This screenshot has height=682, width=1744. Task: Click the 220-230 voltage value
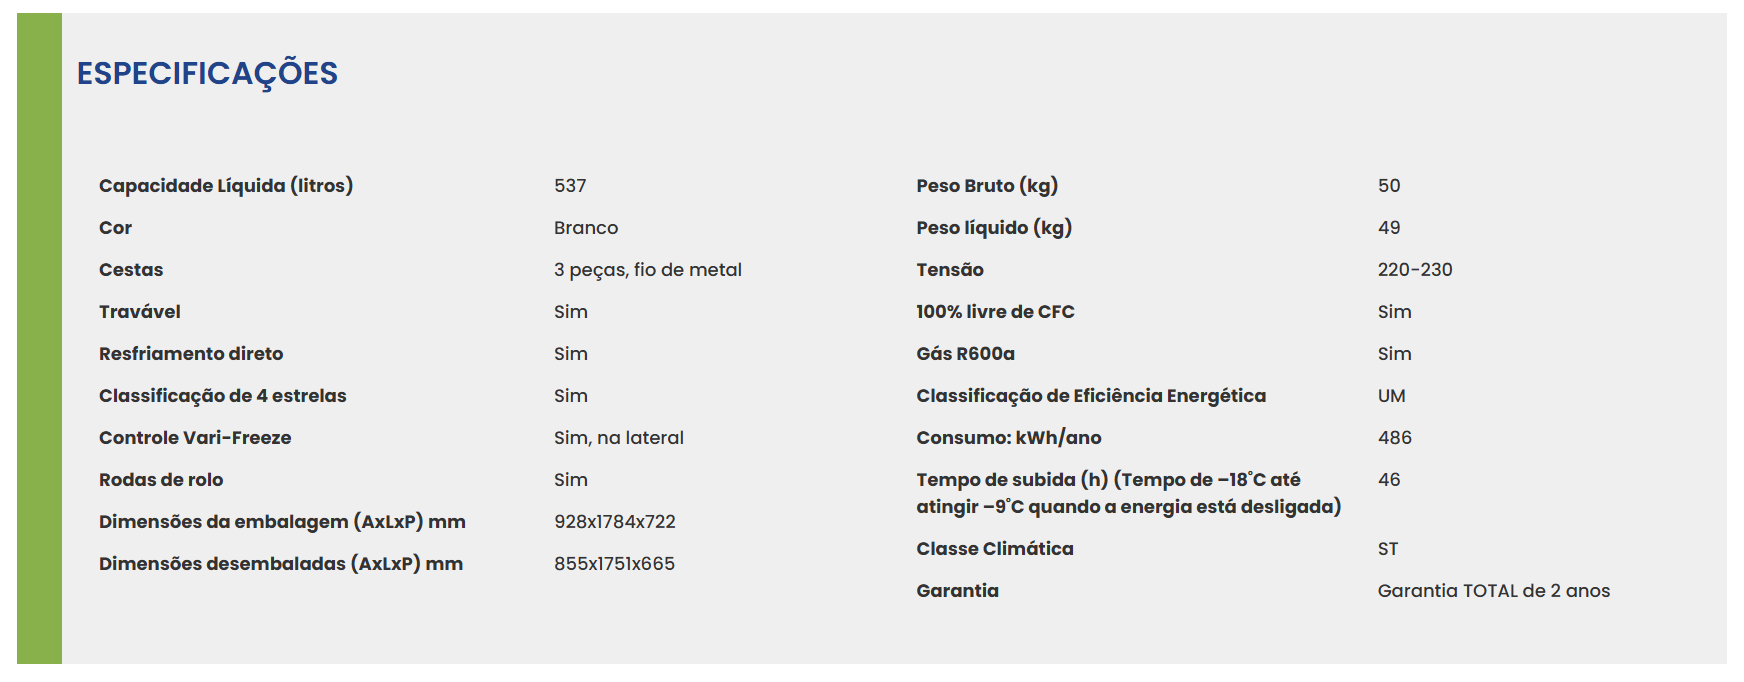1415,270
